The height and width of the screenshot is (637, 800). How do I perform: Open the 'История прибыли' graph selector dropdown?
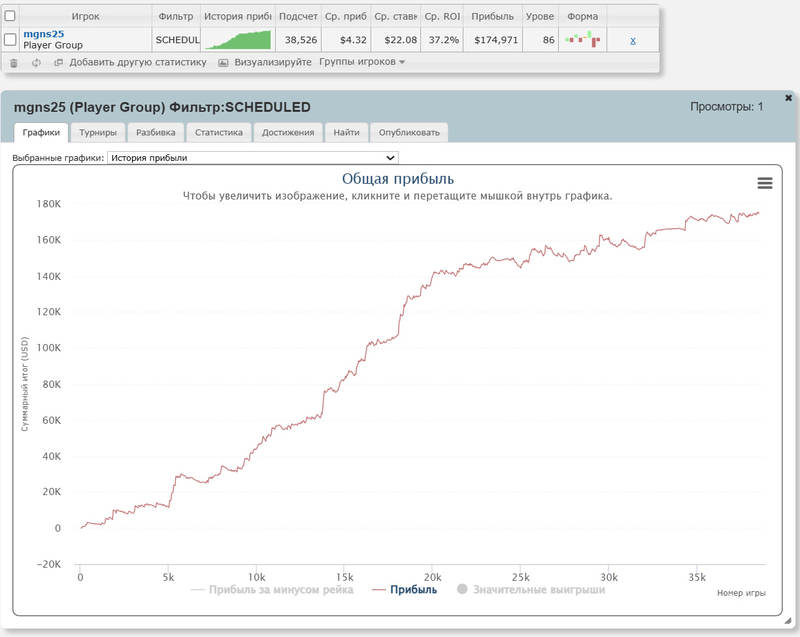click(252, 157)
